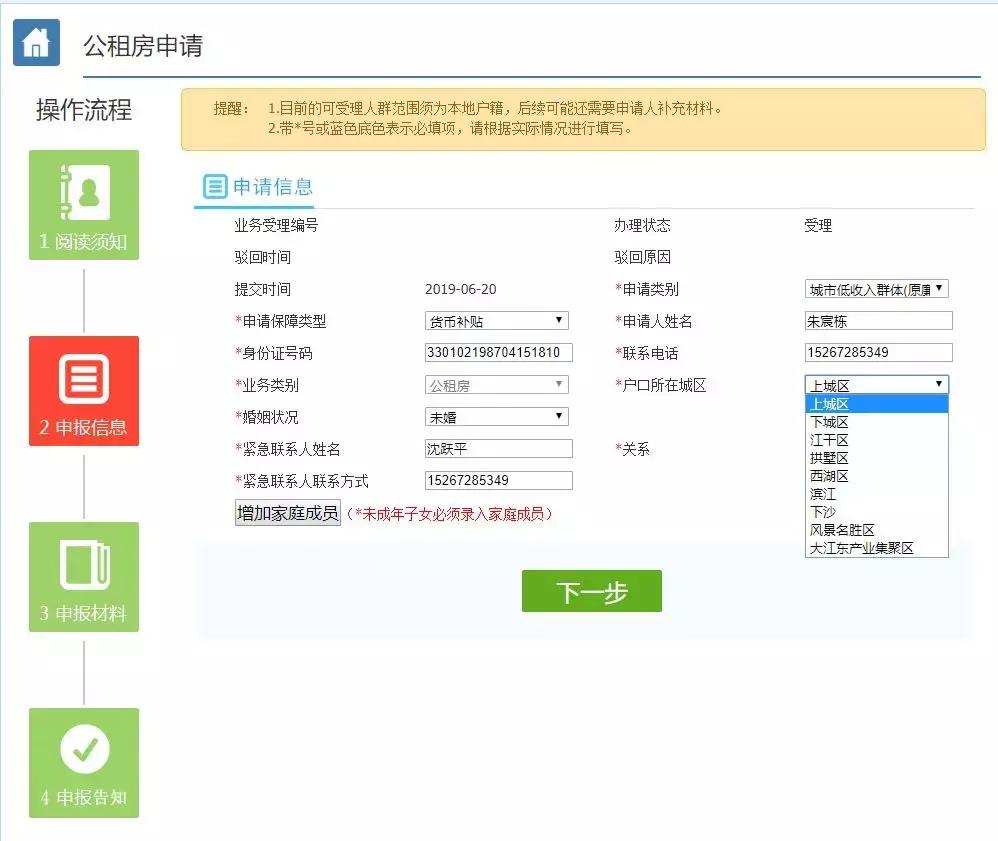Select 大江东产业集聚区 from the district options
Image resolution: width=998 pixels, height=841 pixels.
(x=876, y=548)
